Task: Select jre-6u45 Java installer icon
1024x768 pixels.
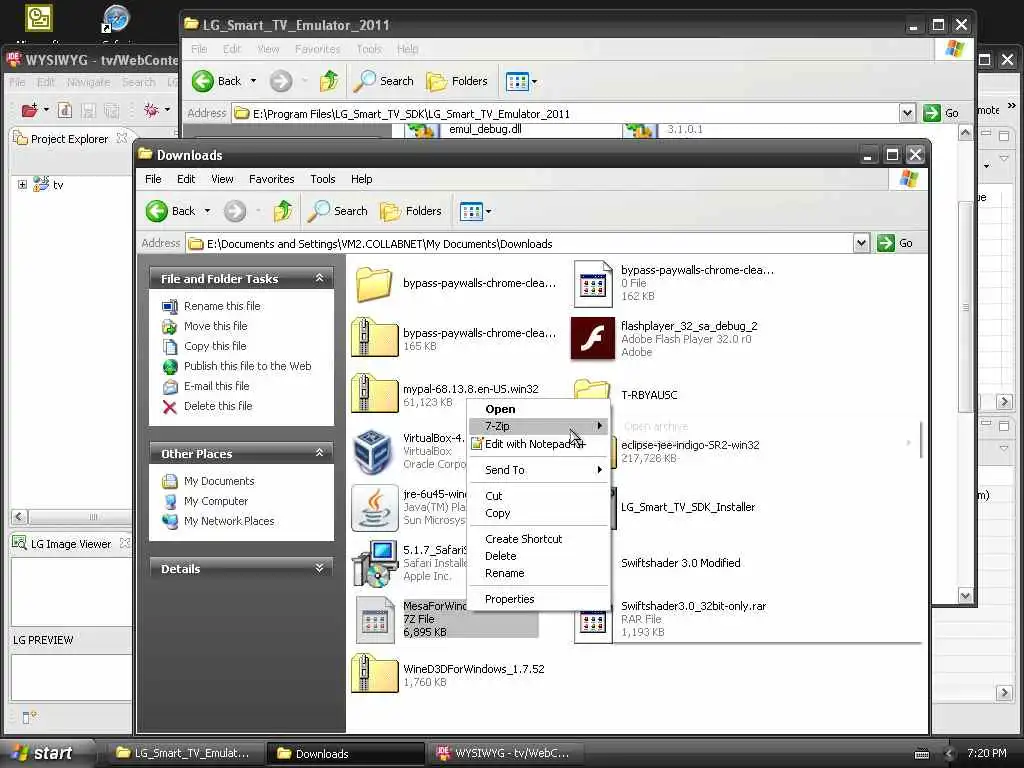Action: [374, 507]
